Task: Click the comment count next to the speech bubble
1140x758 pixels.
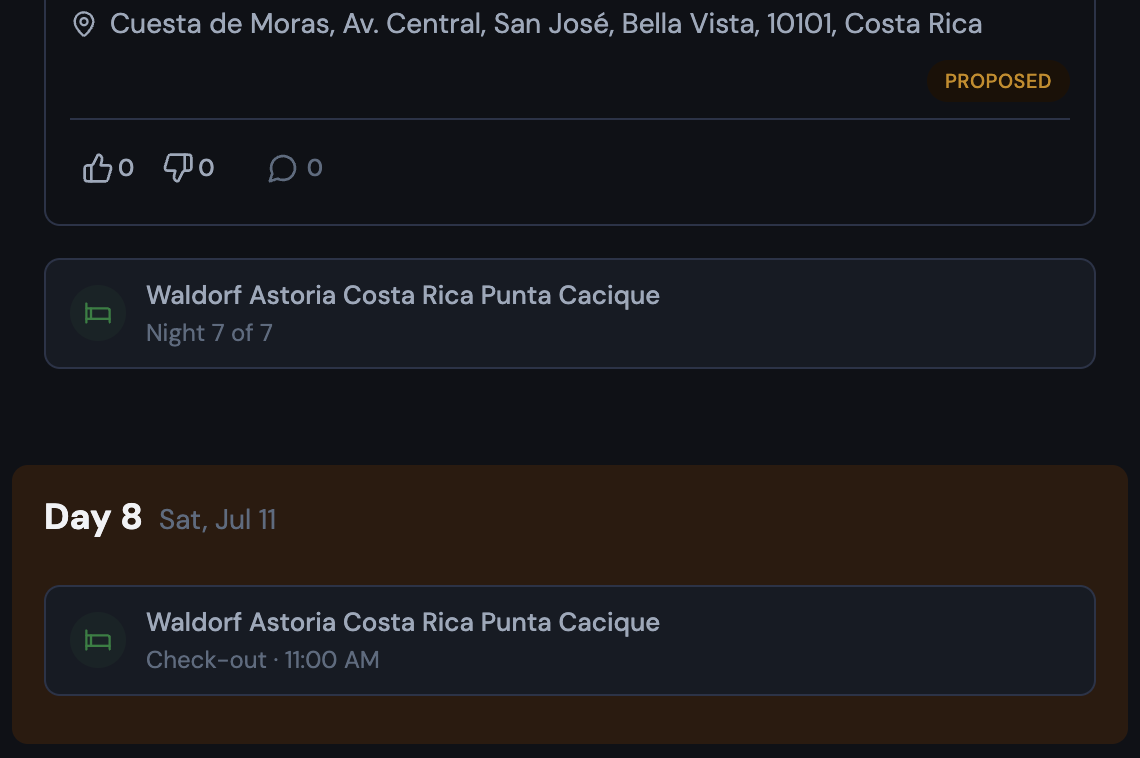Action: coord(315,167)
